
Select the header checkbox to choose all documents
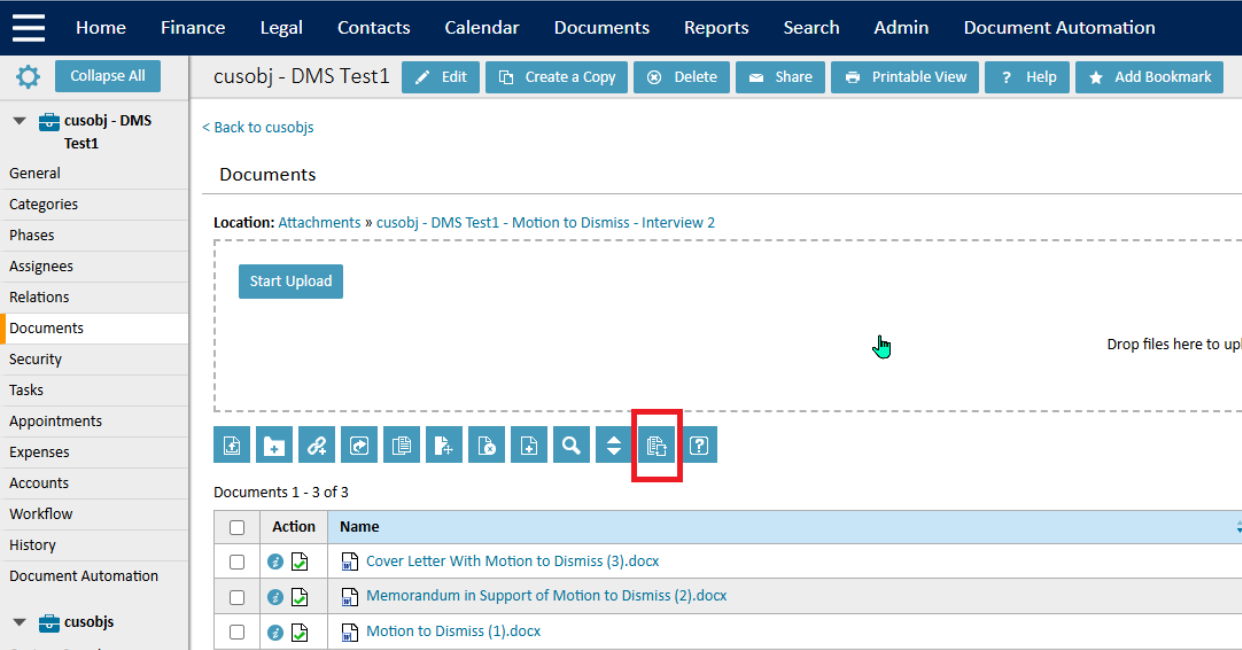click(x=237, y=526)
